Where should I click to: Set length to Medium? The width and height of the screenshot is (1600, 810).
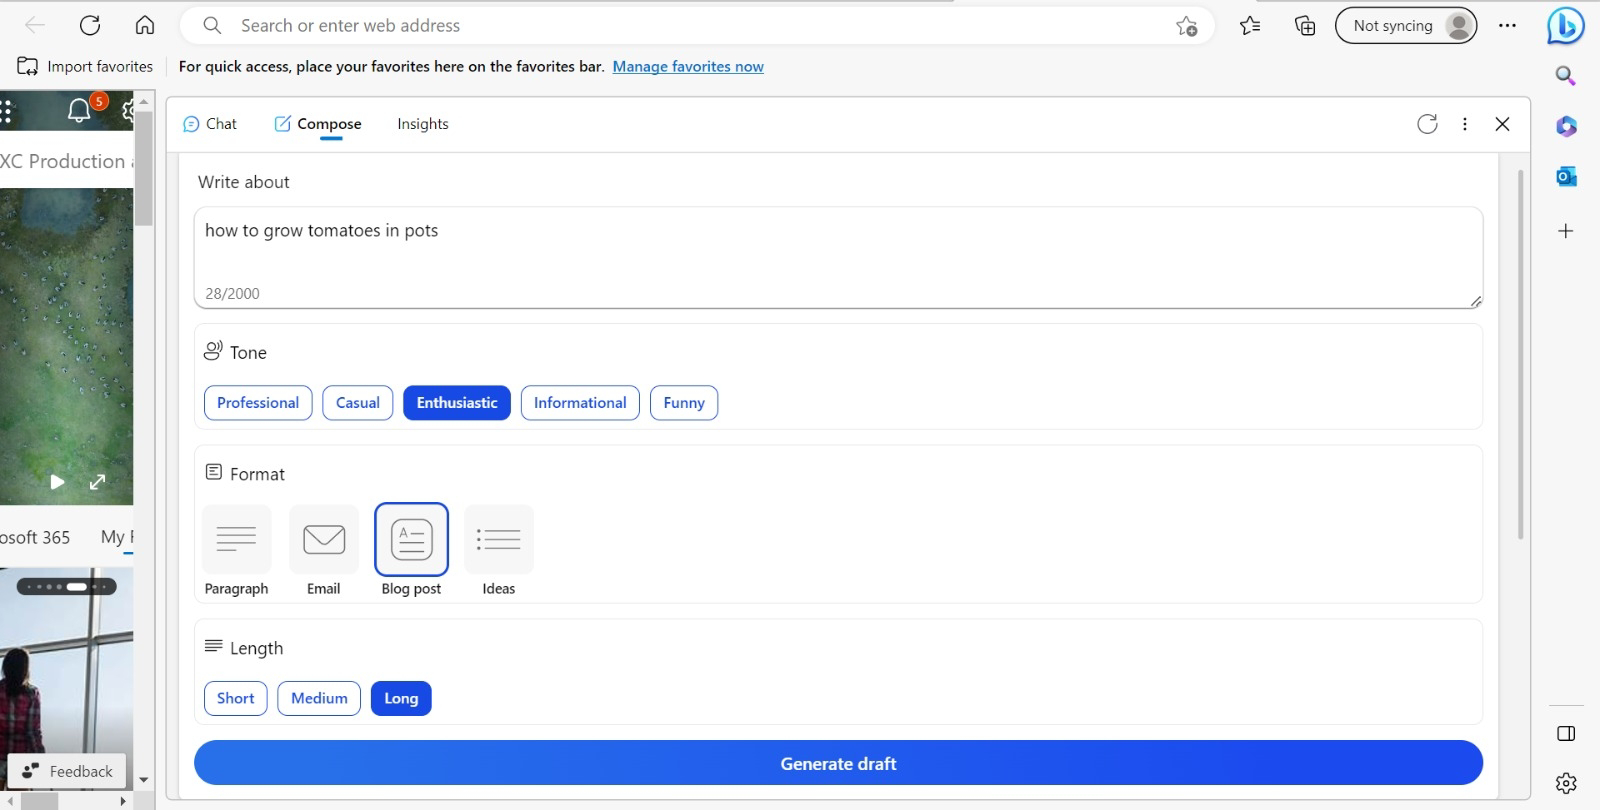(x=319, y=698)
